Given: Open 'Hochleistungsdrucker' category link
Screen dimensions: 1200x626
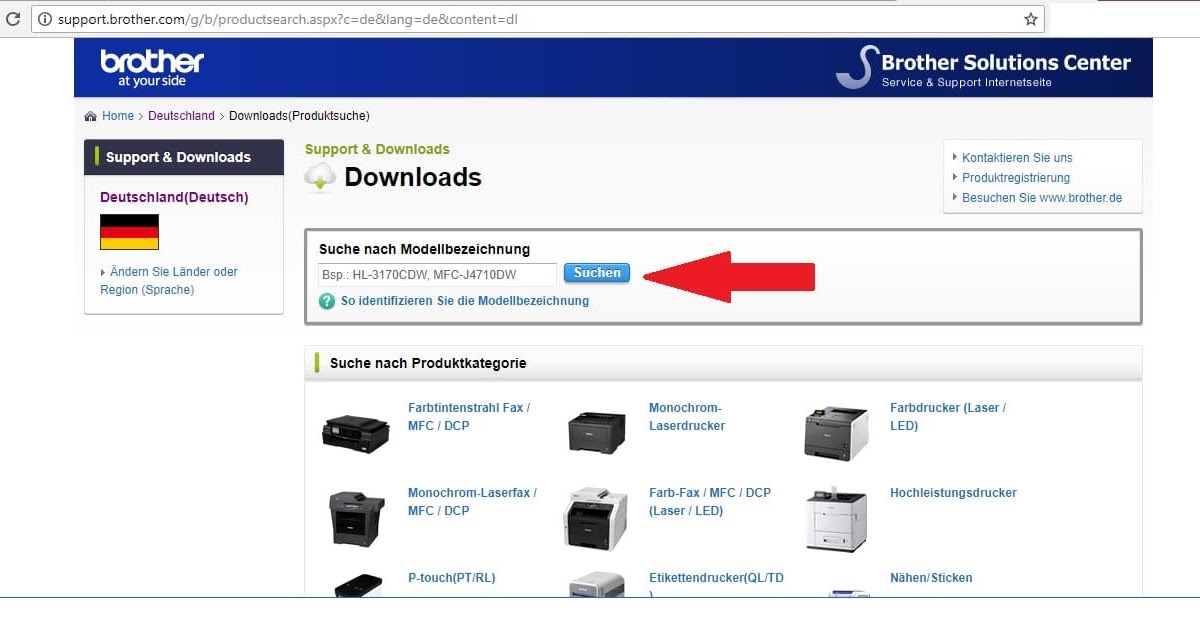Looking at the screenshot, I should (x=953, y=493).
